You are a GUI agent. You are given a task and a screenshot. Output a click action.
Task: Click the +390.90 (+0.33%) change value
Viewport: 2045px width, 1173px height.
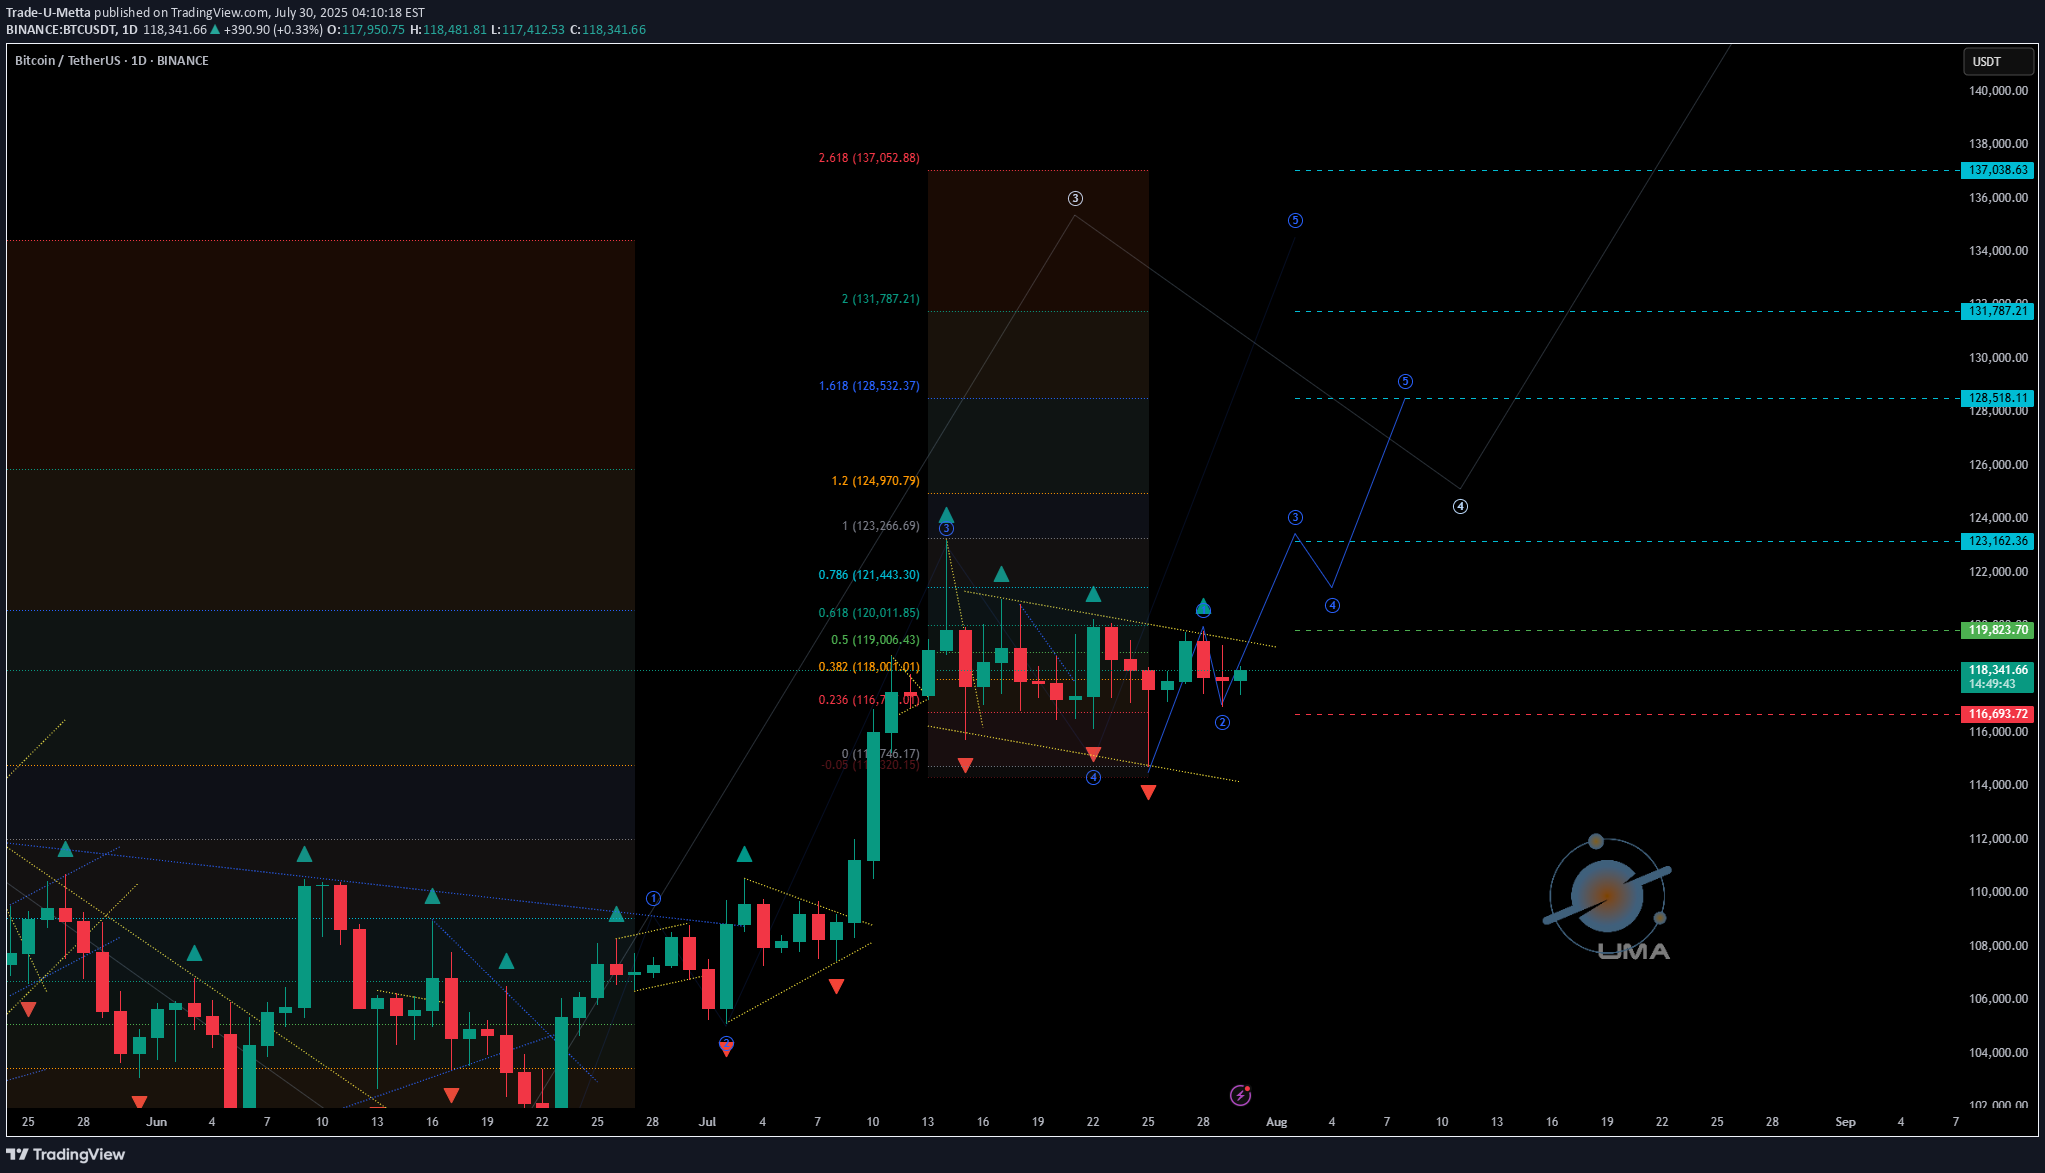click(273, 30)
